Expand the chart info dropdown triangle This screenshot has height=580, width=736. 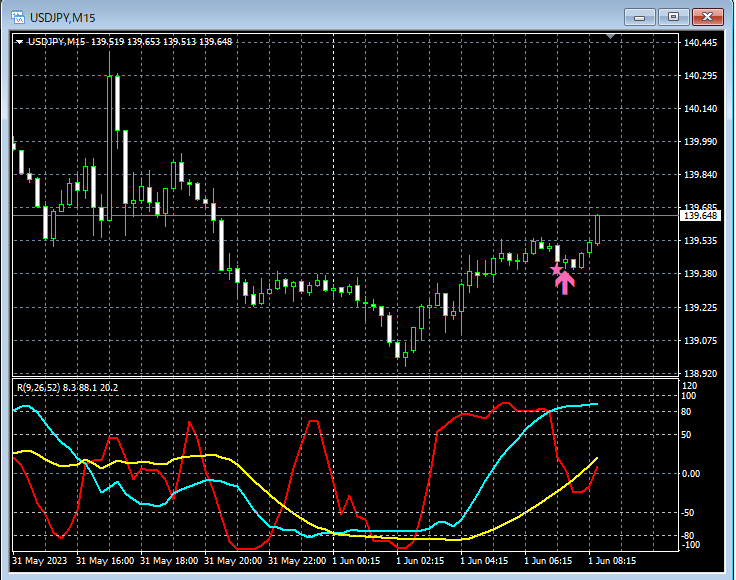pos(19,42)
